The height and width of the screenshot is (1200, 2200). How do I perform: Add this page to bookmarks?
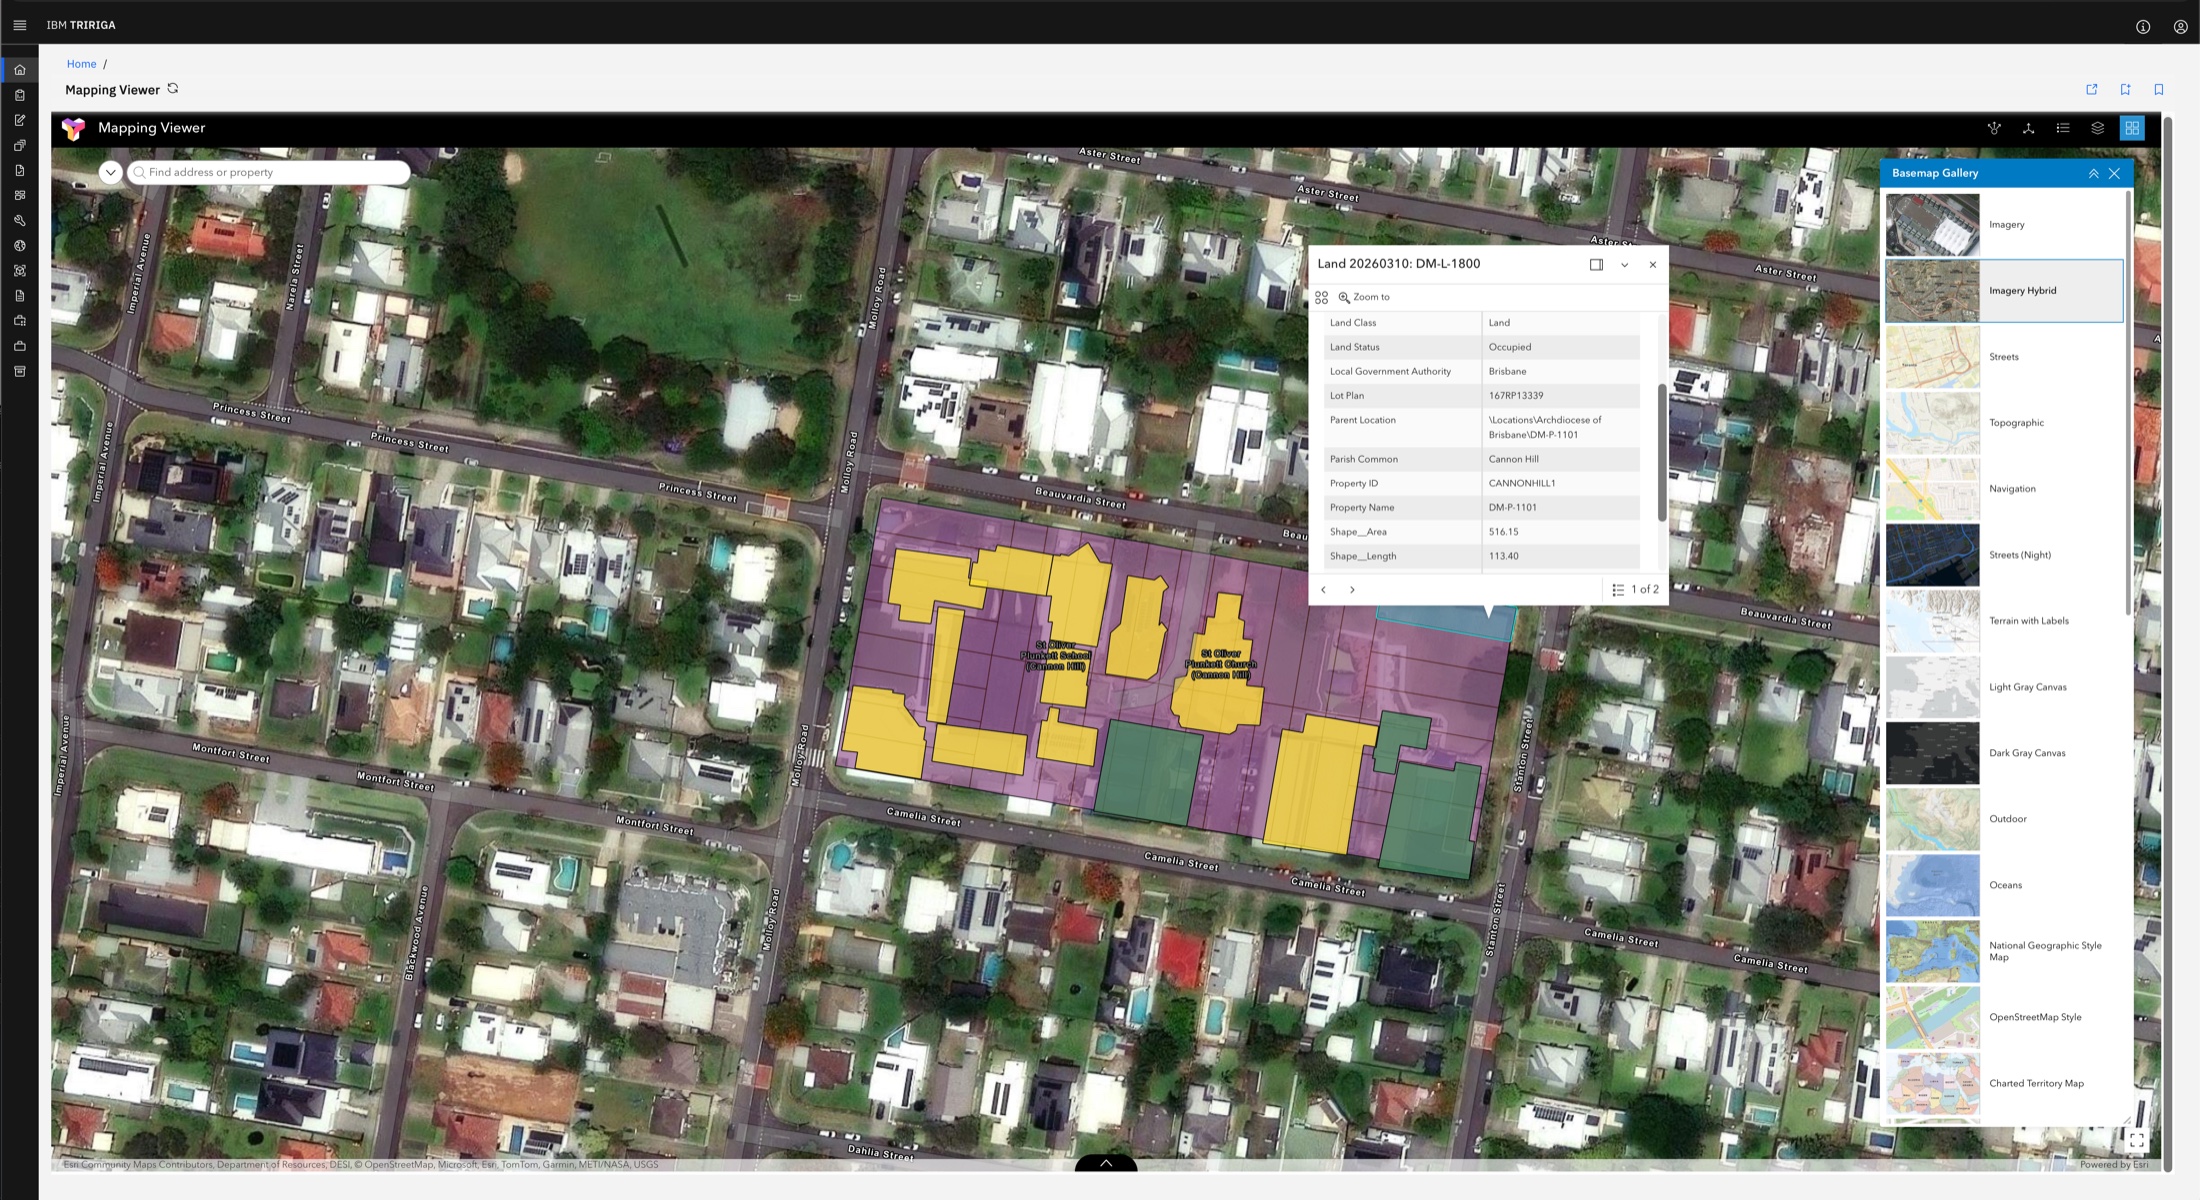pyautogui.click(x=2125, y=89)
